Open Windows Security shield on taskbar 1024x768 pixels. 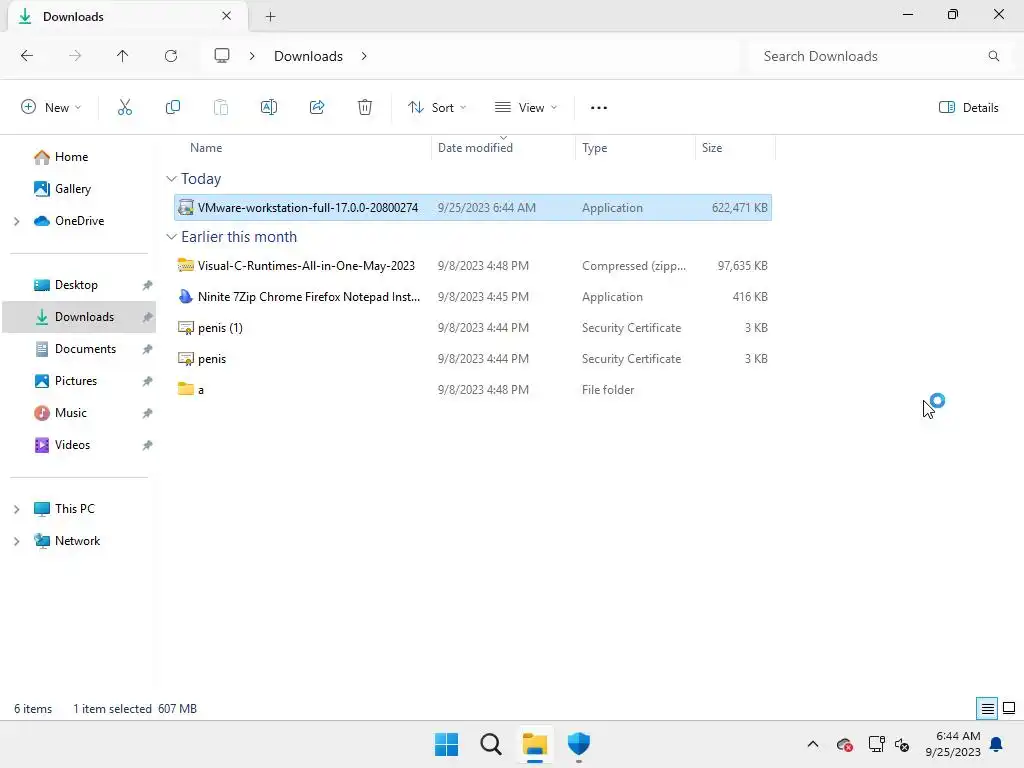click(x=579, y=744)
